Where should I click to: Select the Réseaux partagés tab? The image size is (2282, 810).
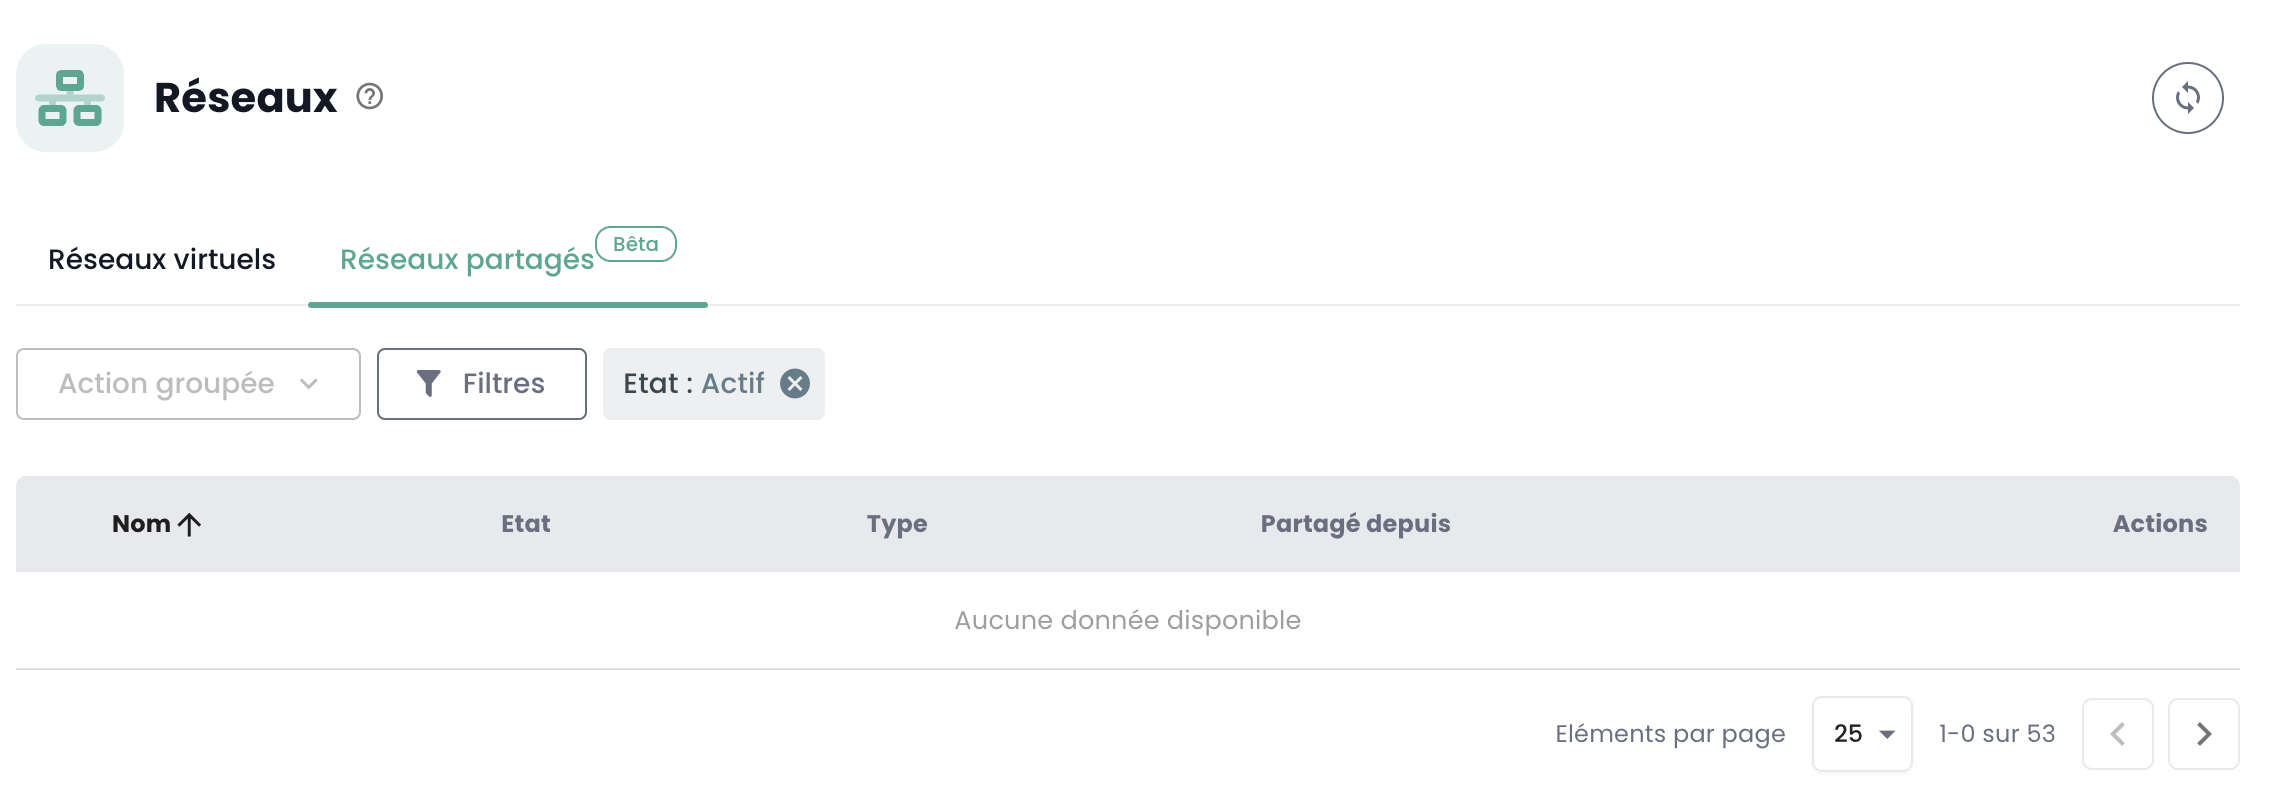[x=467, y=260]
